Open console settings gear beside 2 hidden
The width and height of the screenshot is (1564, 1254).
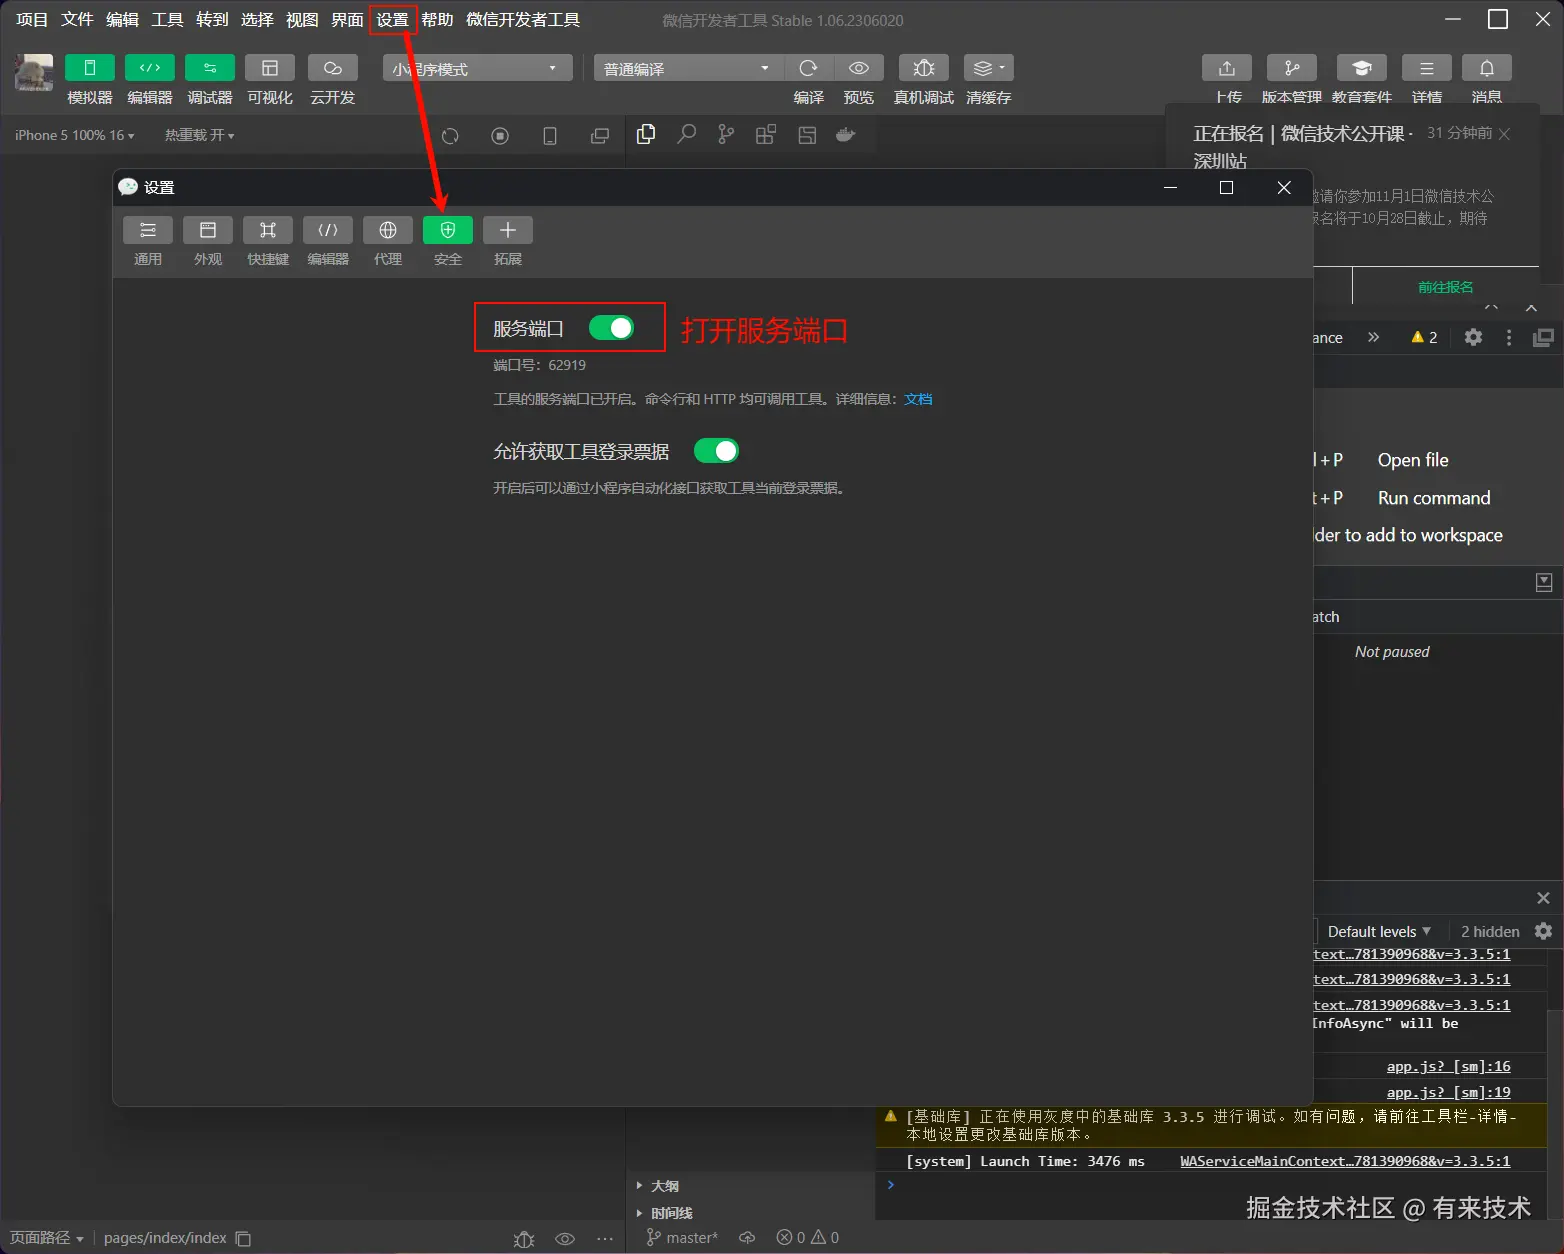1543,931
